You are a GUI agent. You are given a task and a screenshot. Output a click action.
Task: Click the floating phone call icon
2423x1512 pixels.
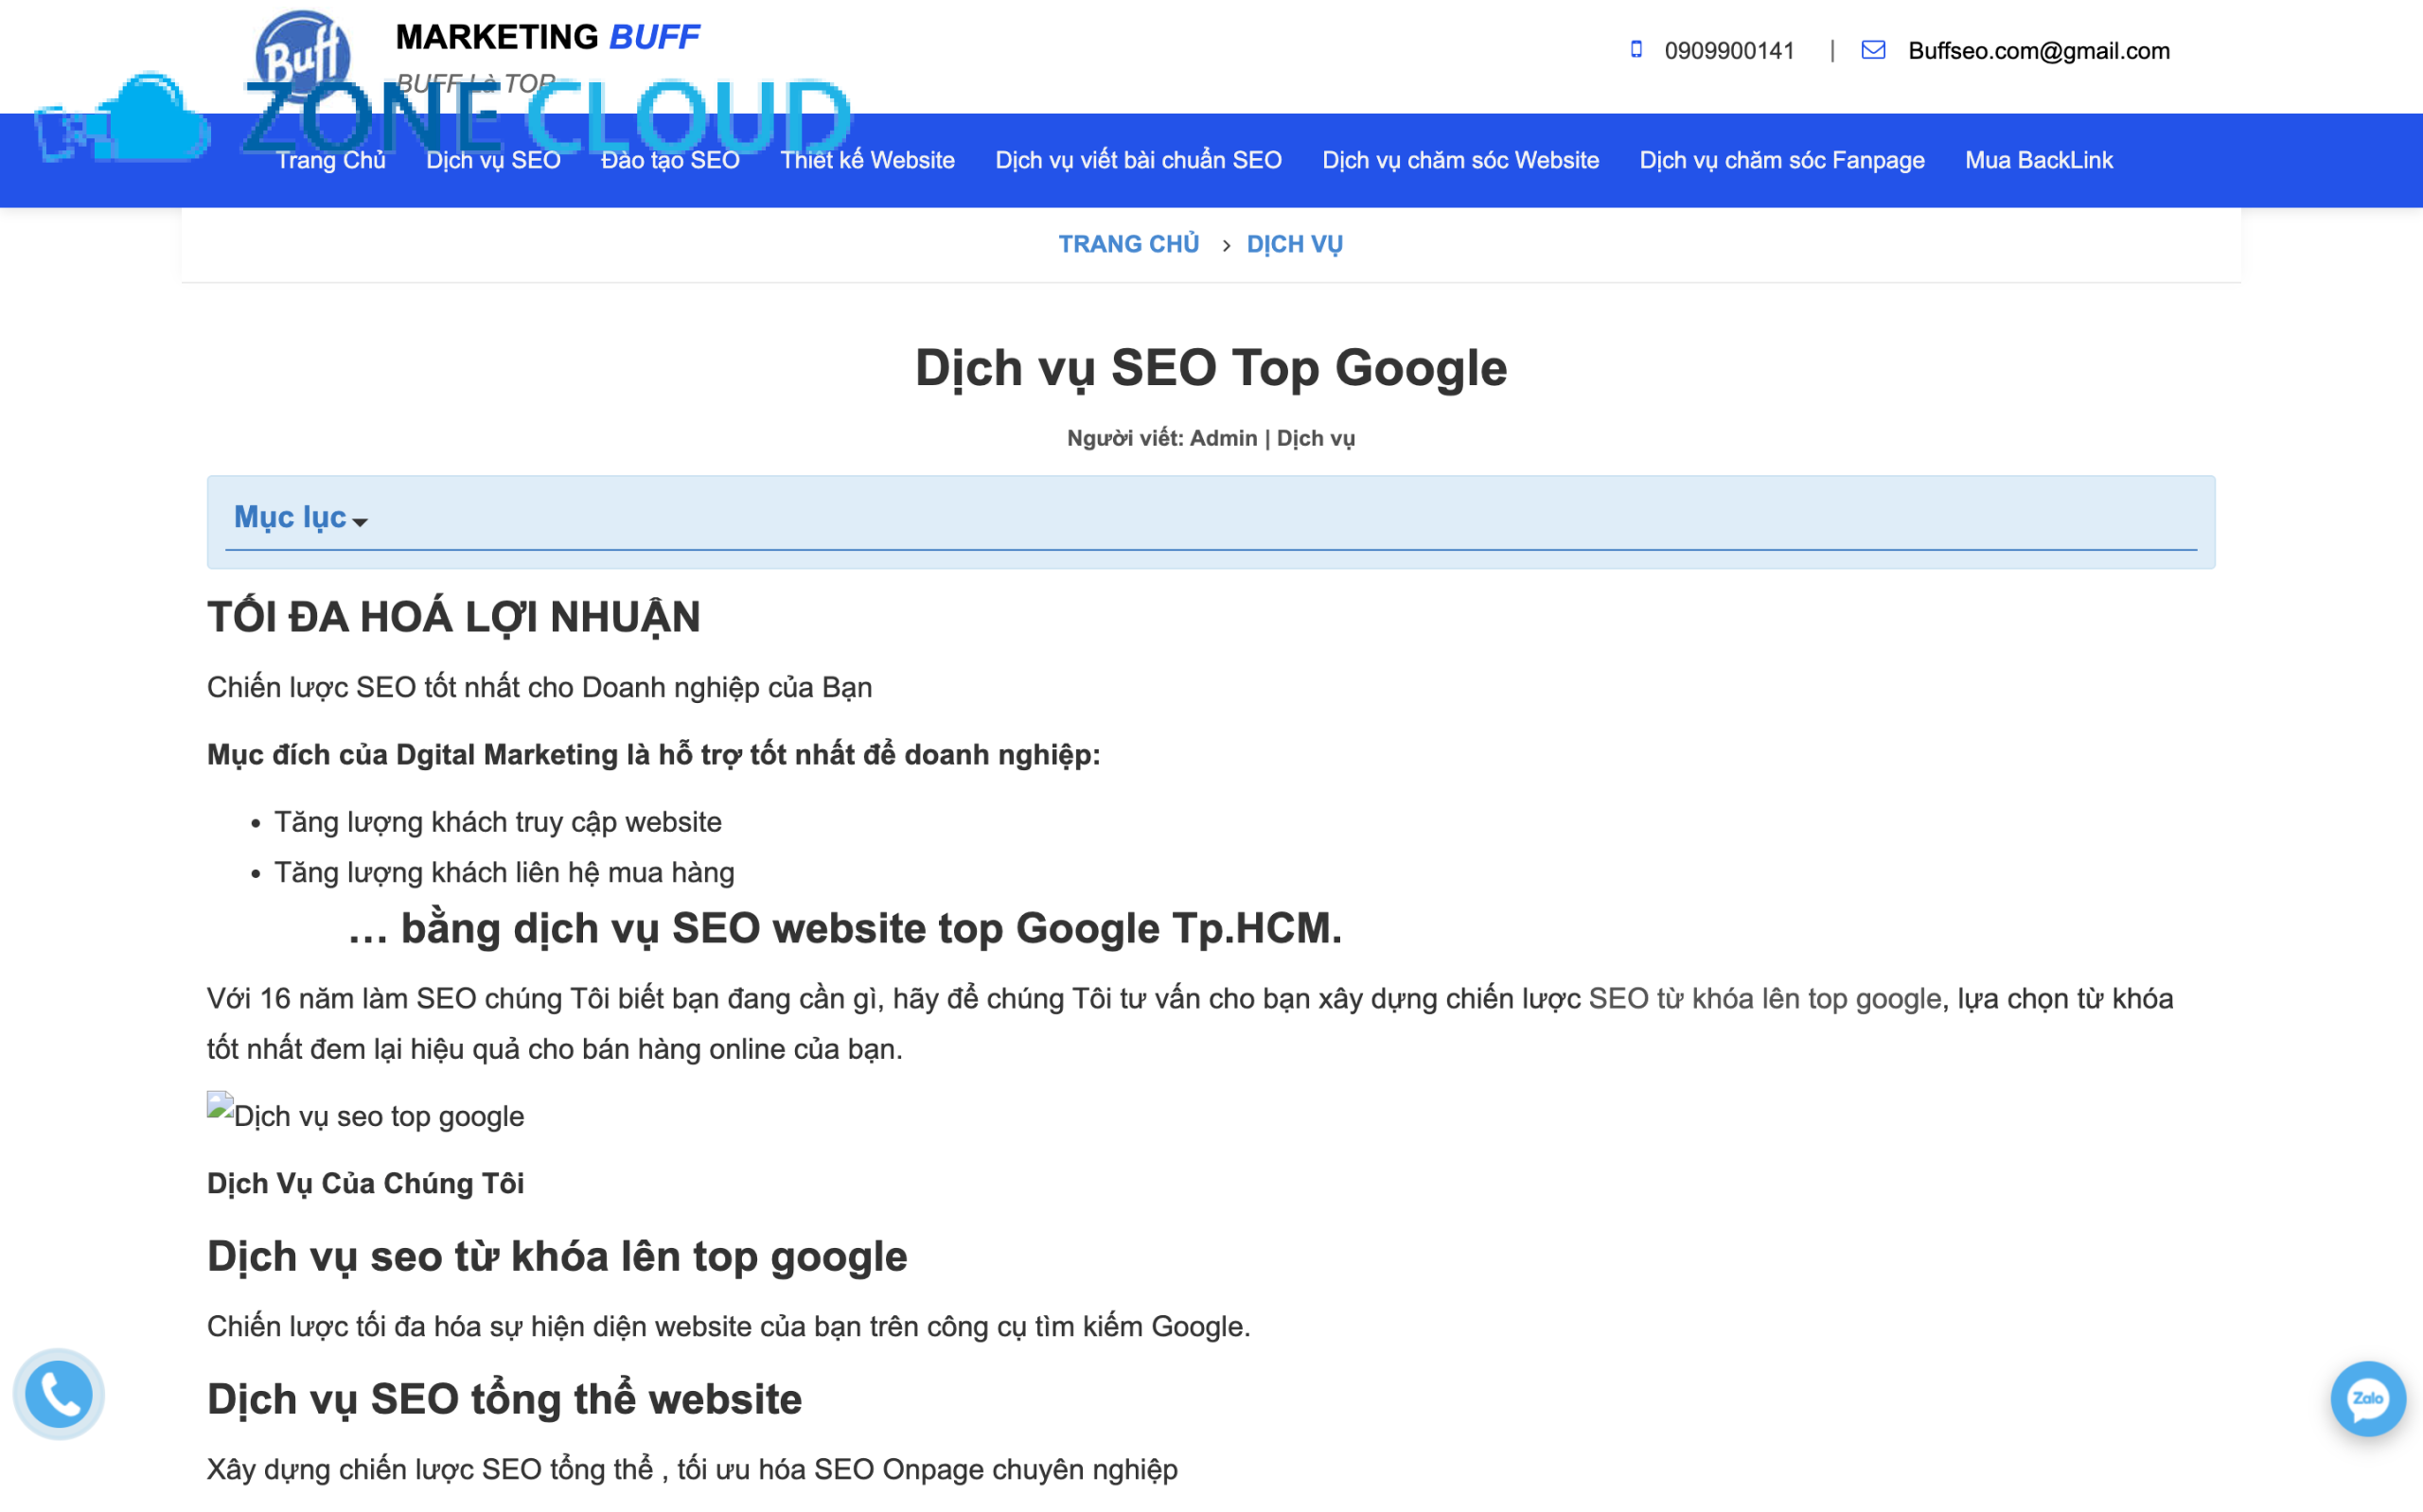(x=59, y=1394)
